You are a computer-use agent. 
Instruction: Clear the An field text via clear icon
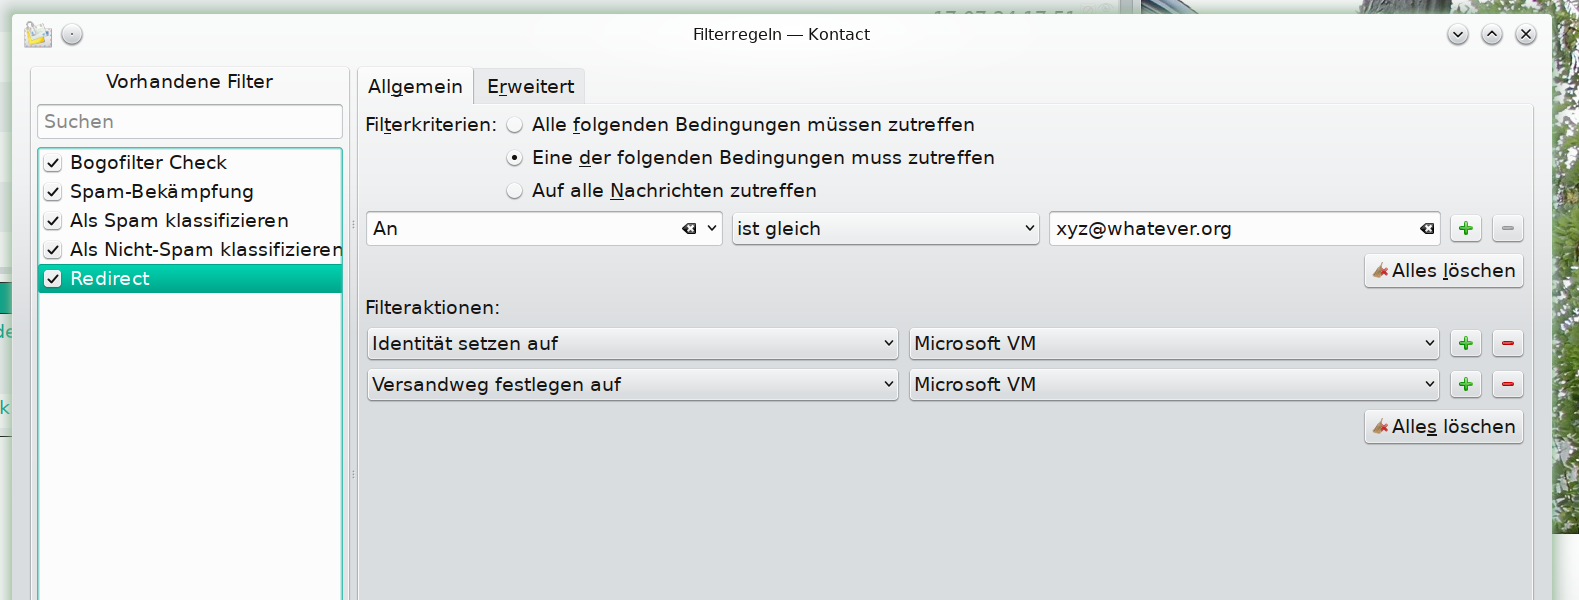click(x=689, y=229)
